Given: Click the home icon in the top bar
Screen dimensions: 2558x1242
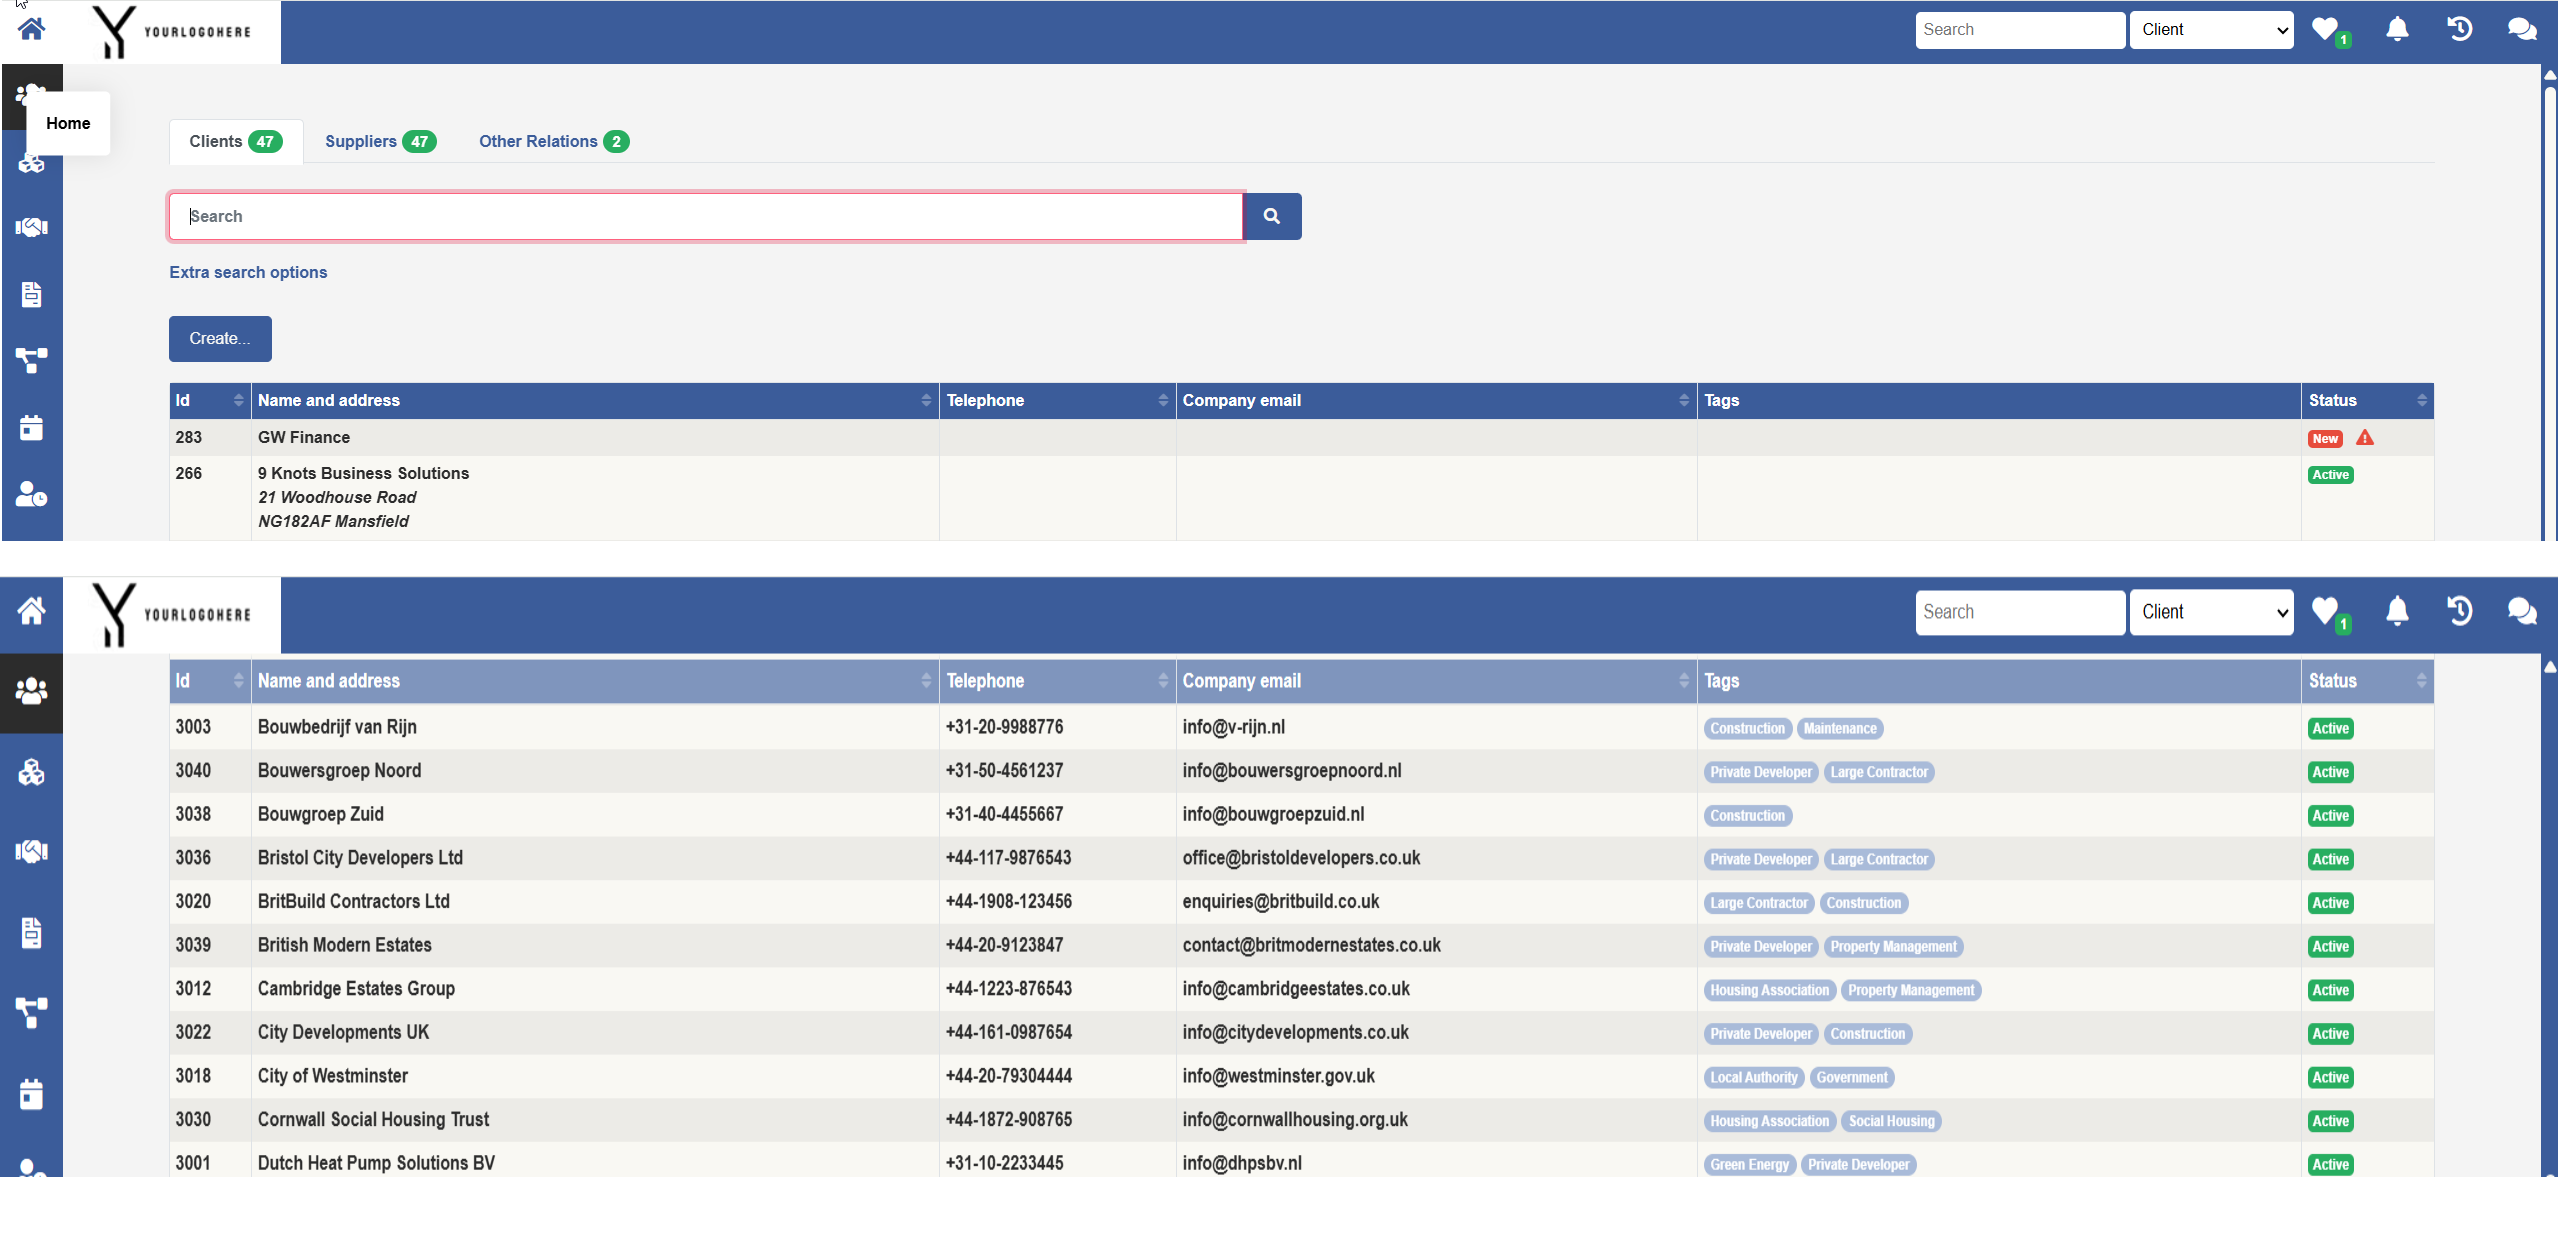Looking at the screenshot, I should tap(31, 29).
